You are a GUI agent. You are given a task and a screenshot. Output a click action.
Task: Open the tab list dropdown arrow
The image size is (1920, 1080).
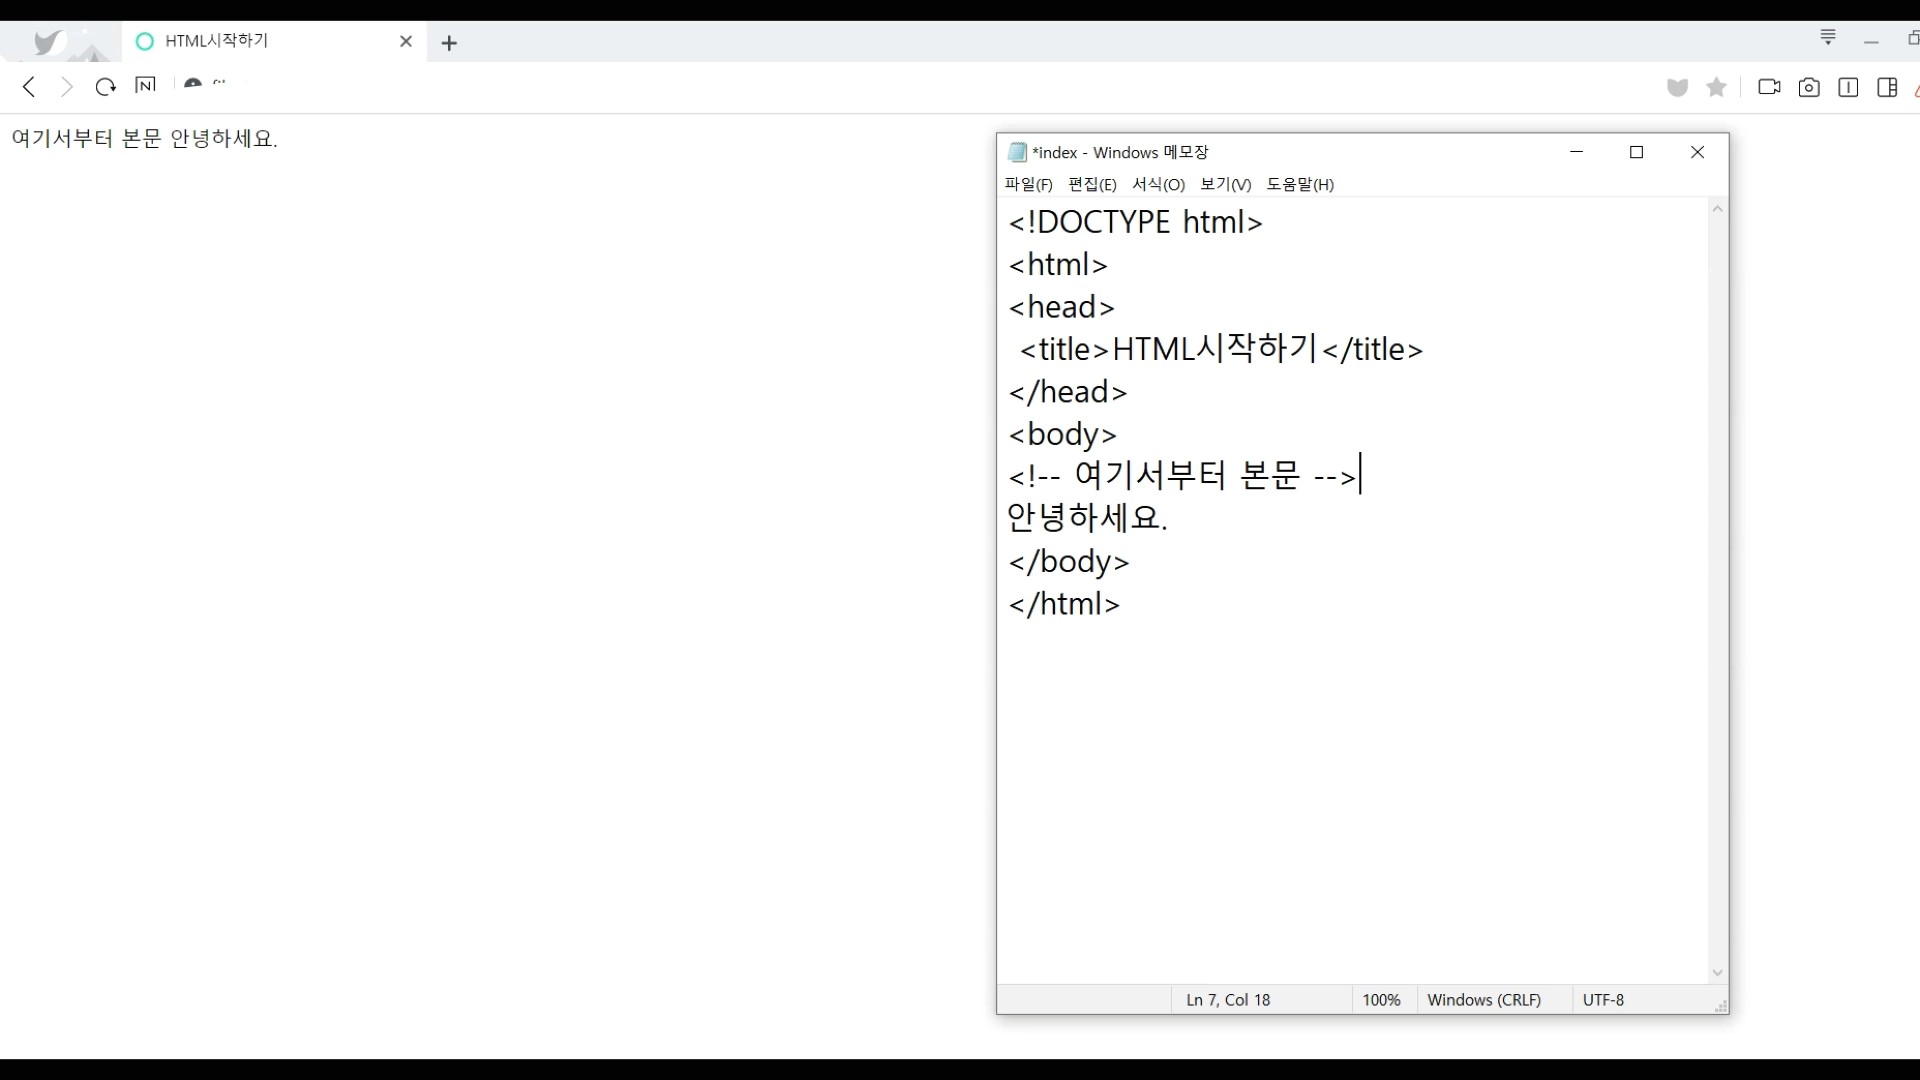tap(1828, 37)
